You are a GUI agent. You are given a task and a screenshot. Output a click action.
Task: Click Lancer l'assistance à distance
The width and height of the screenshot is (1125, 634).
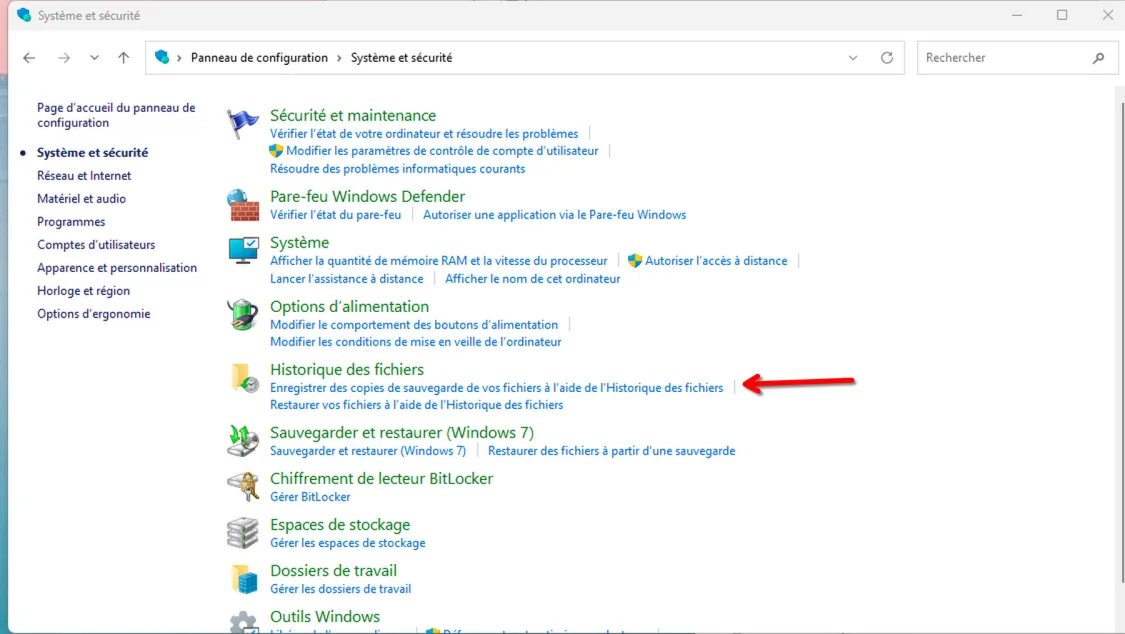coord(347,278)
